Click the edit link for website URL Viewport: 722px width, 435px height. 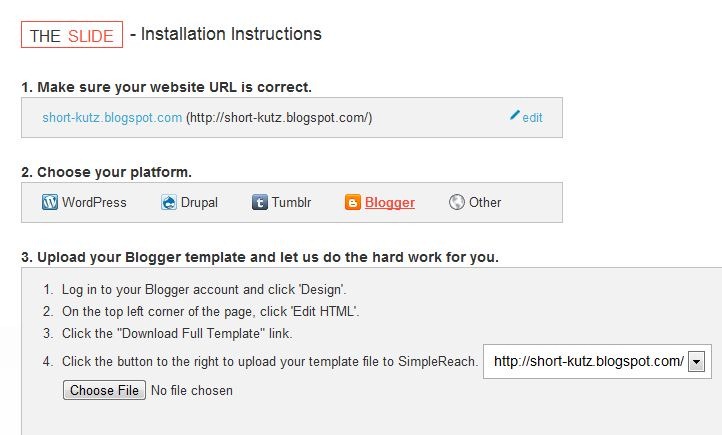pyautogui.click(x=532, y=118)
